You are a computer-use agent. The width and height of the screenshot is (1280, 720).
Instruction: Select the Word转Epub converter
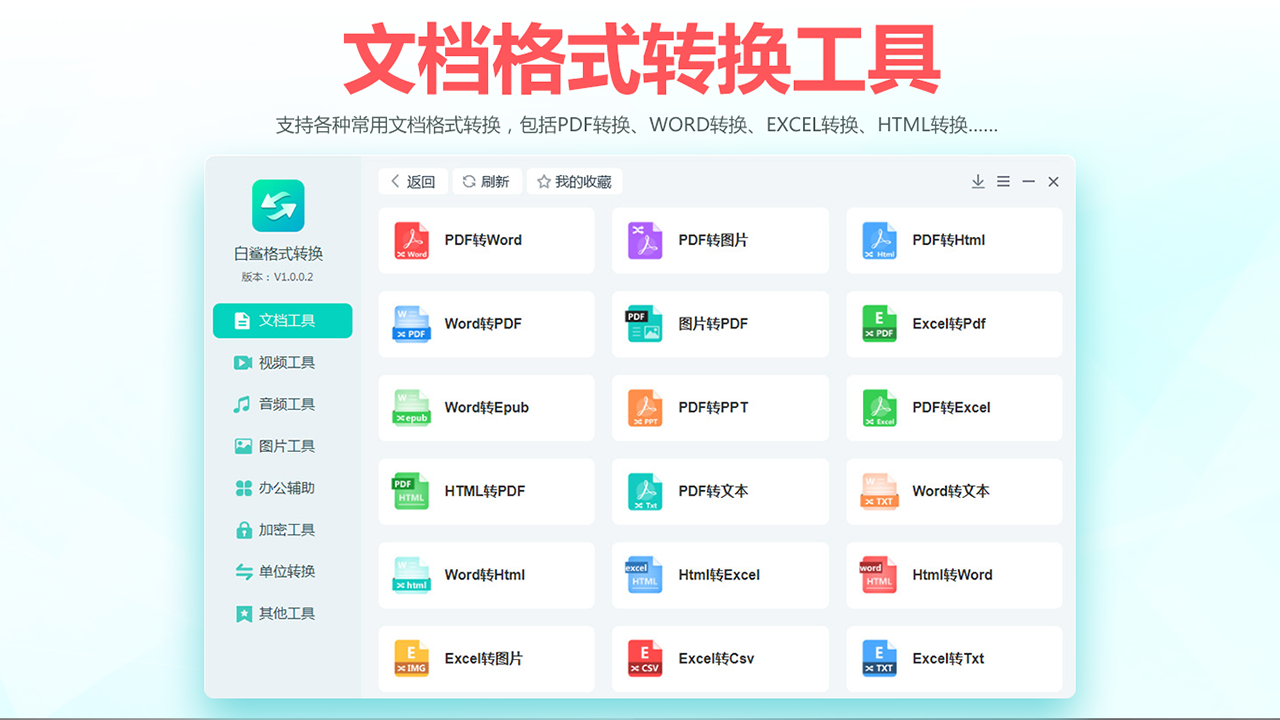486,408
